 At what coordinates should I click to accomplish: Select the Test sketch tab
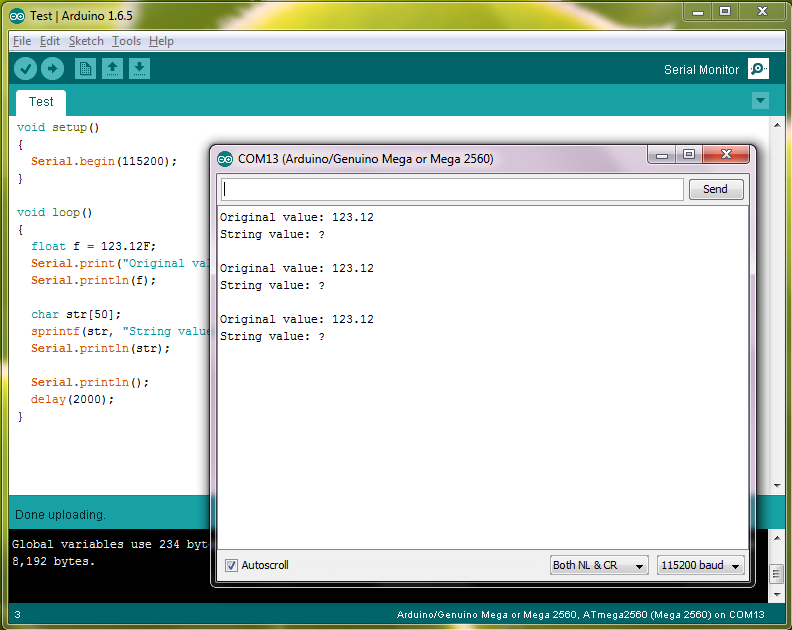41,103
